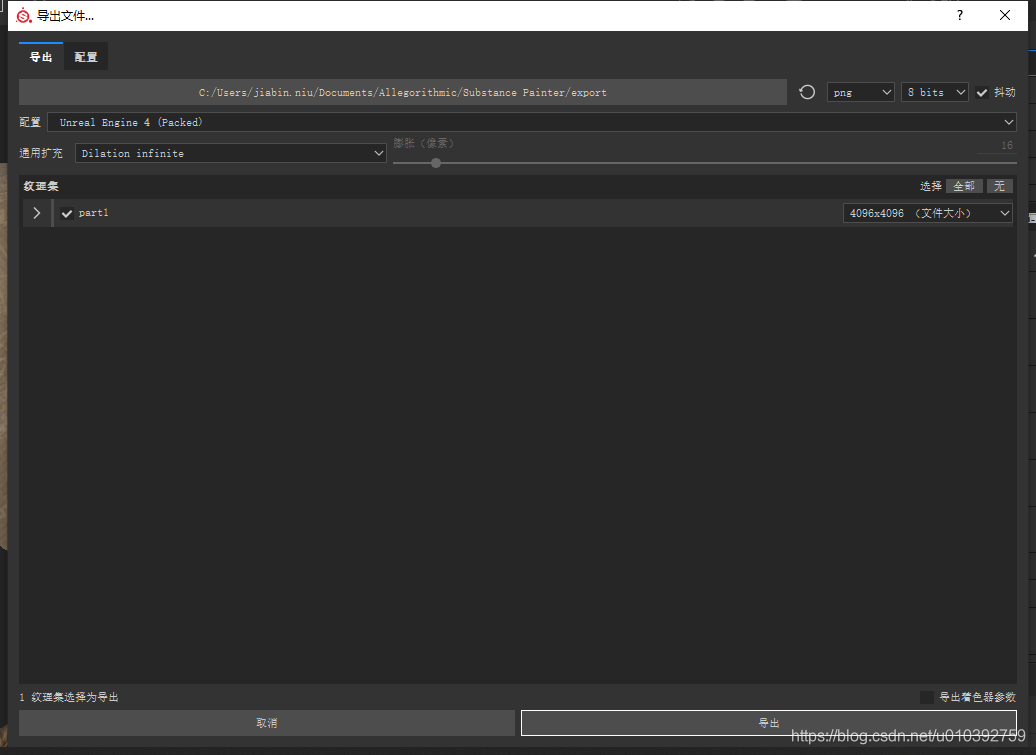Click the reset export path refresh icon
The image size is (1036, 755).
[x=807, y=92]
